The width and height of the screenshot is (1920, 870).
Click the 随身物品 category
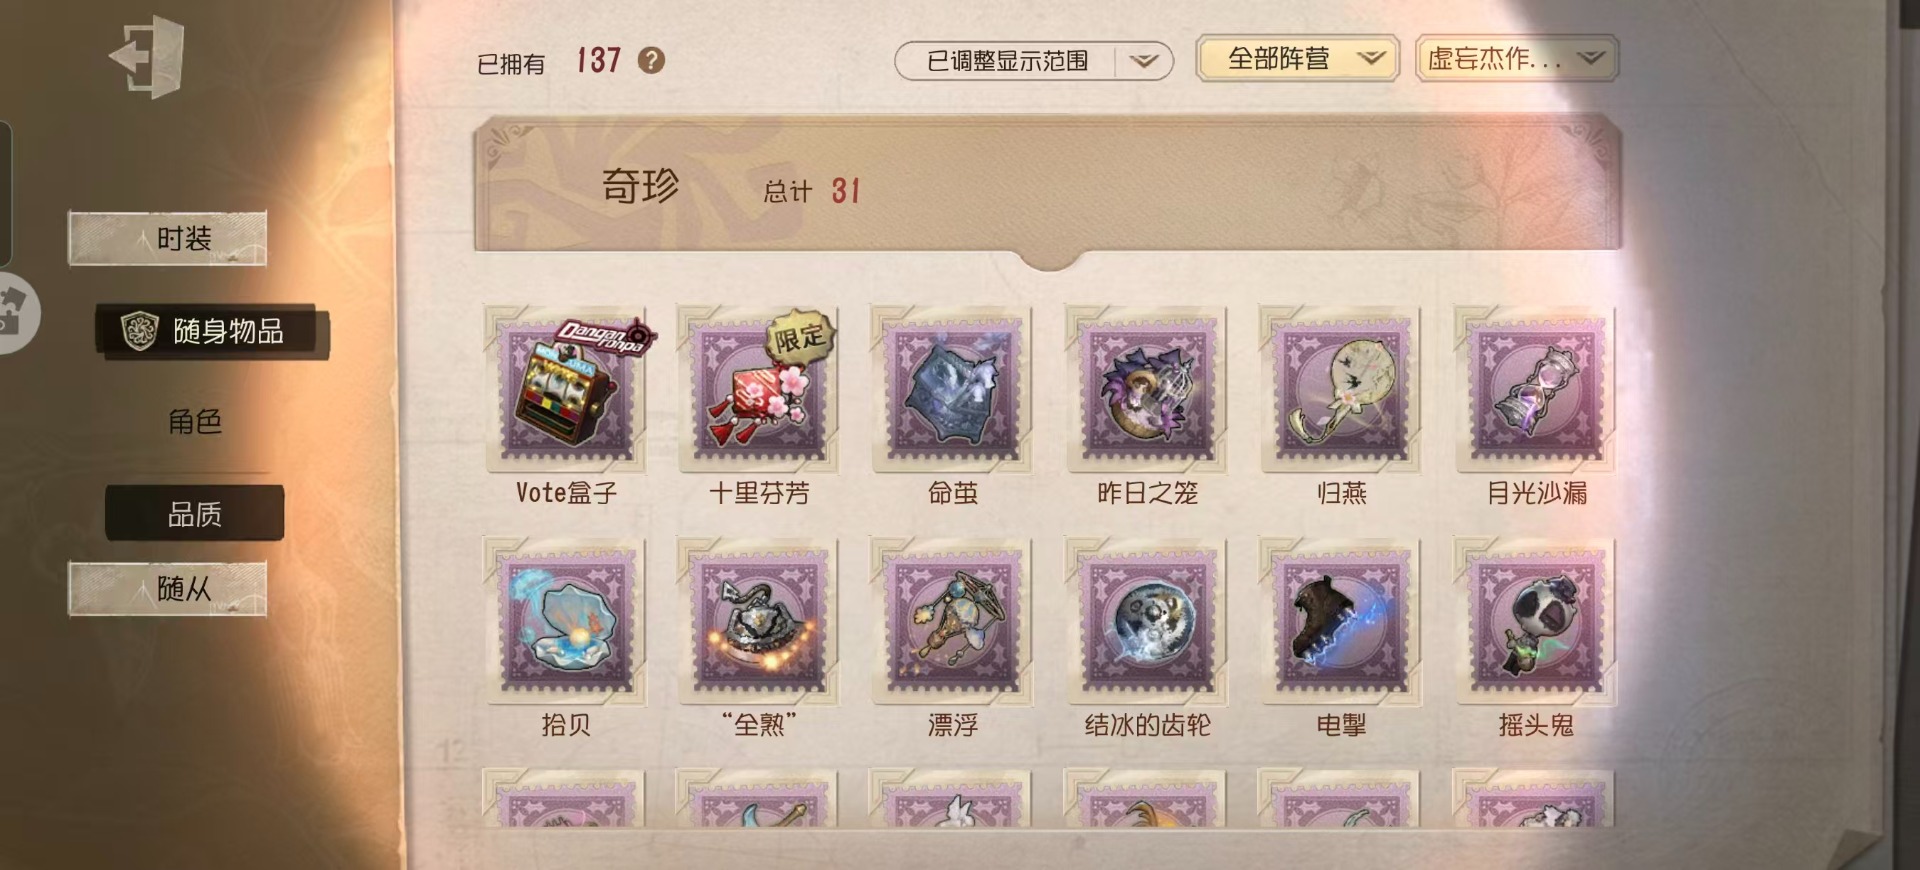(212, 331)
